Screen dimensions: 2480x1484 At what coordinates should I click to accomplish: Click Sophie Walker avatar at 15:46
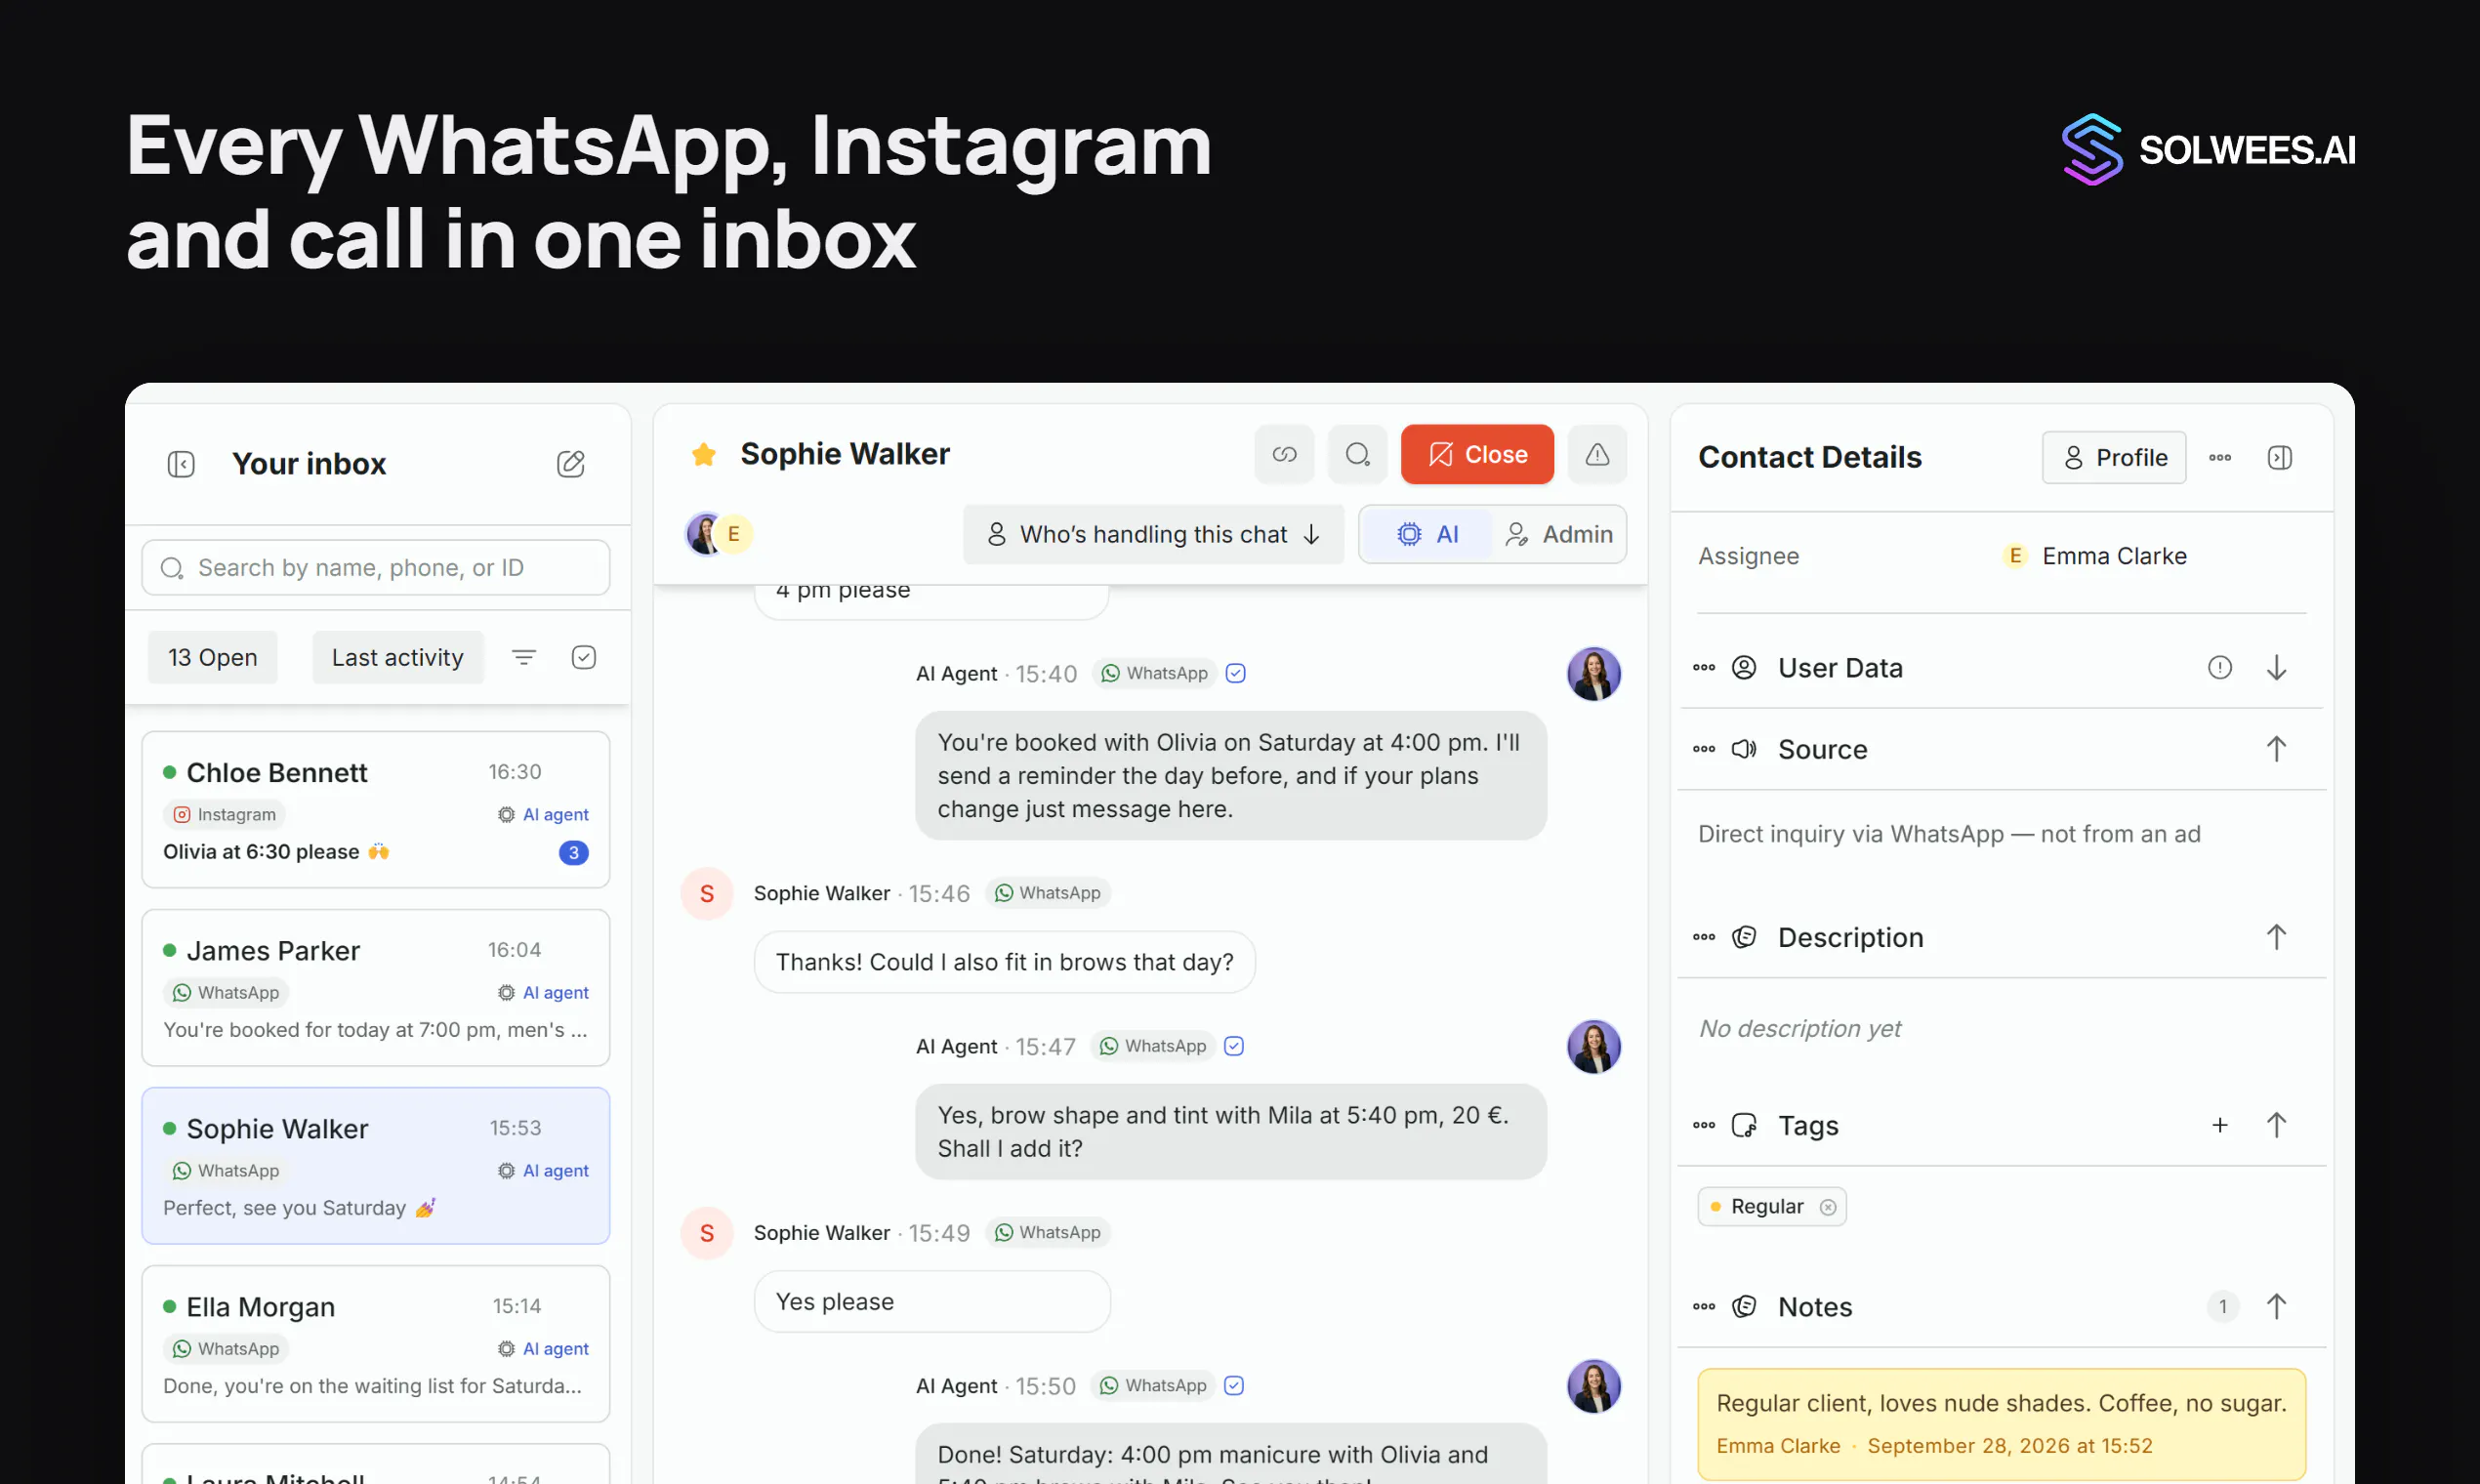point(707,893)
